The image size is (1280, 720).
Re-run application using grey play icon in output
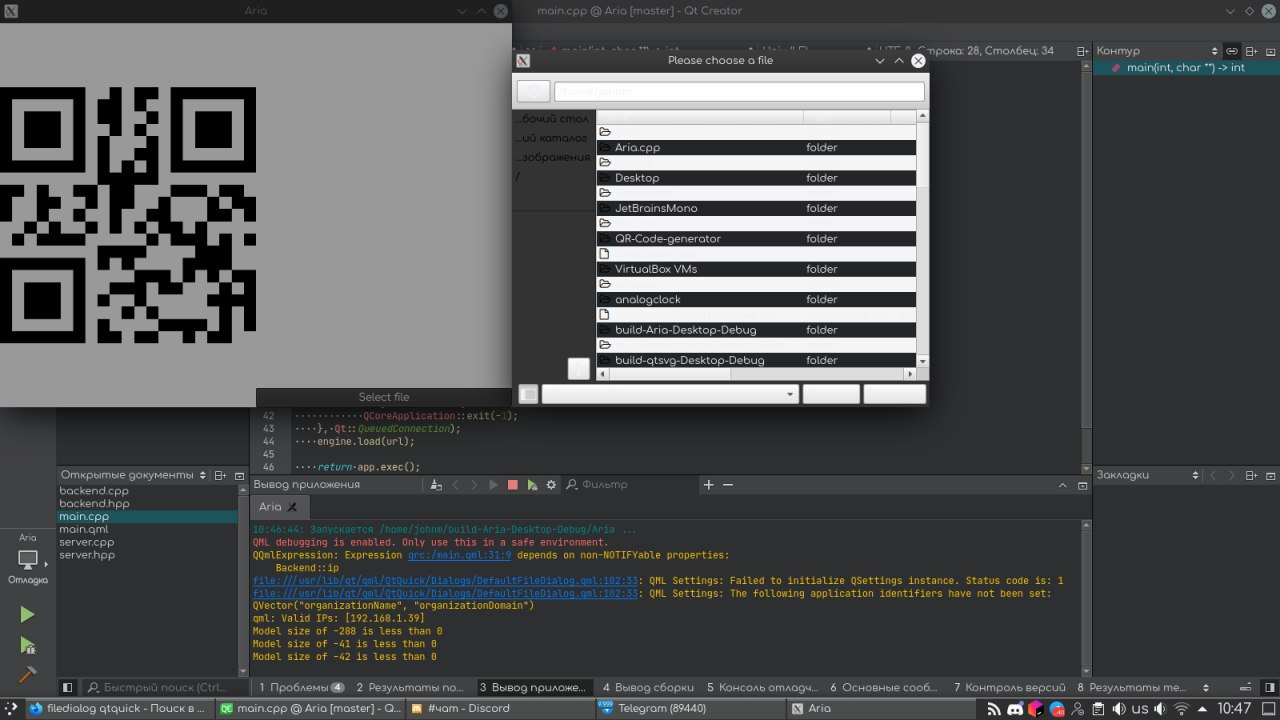[493, 485]
